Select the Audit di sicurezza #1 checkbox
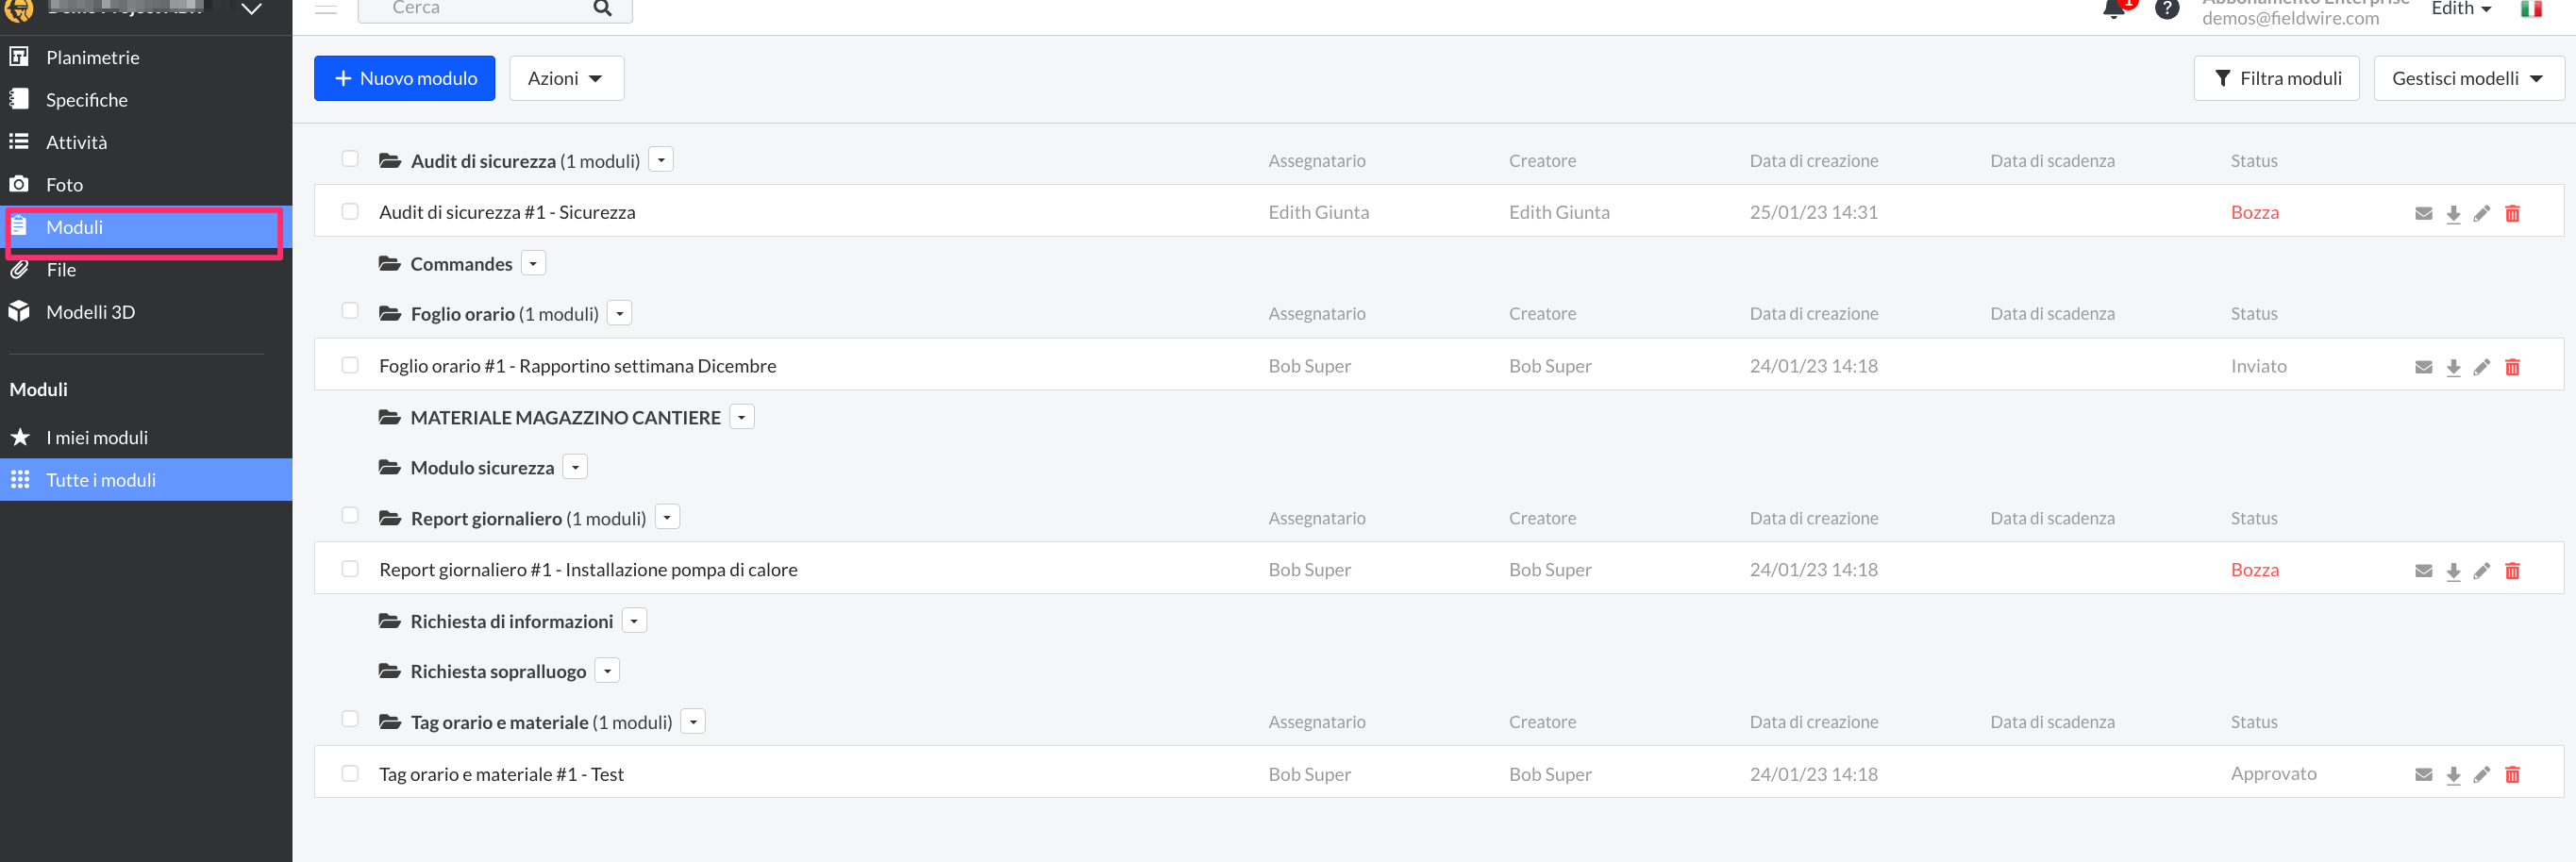 coord(350,212)
